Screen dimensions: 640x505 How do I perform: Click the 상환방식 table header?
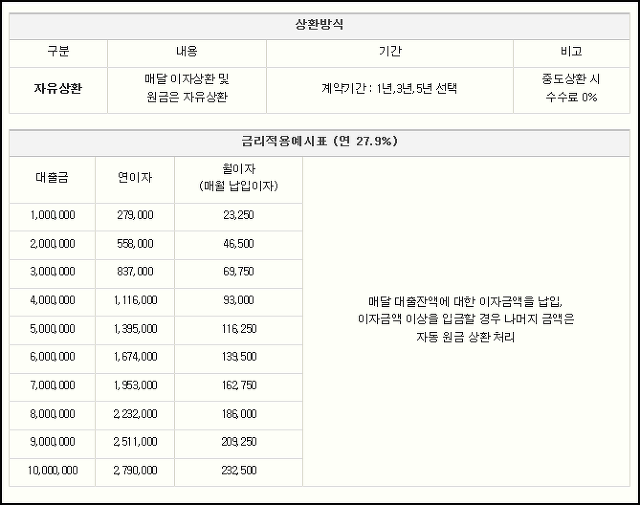tap(319, 26)
